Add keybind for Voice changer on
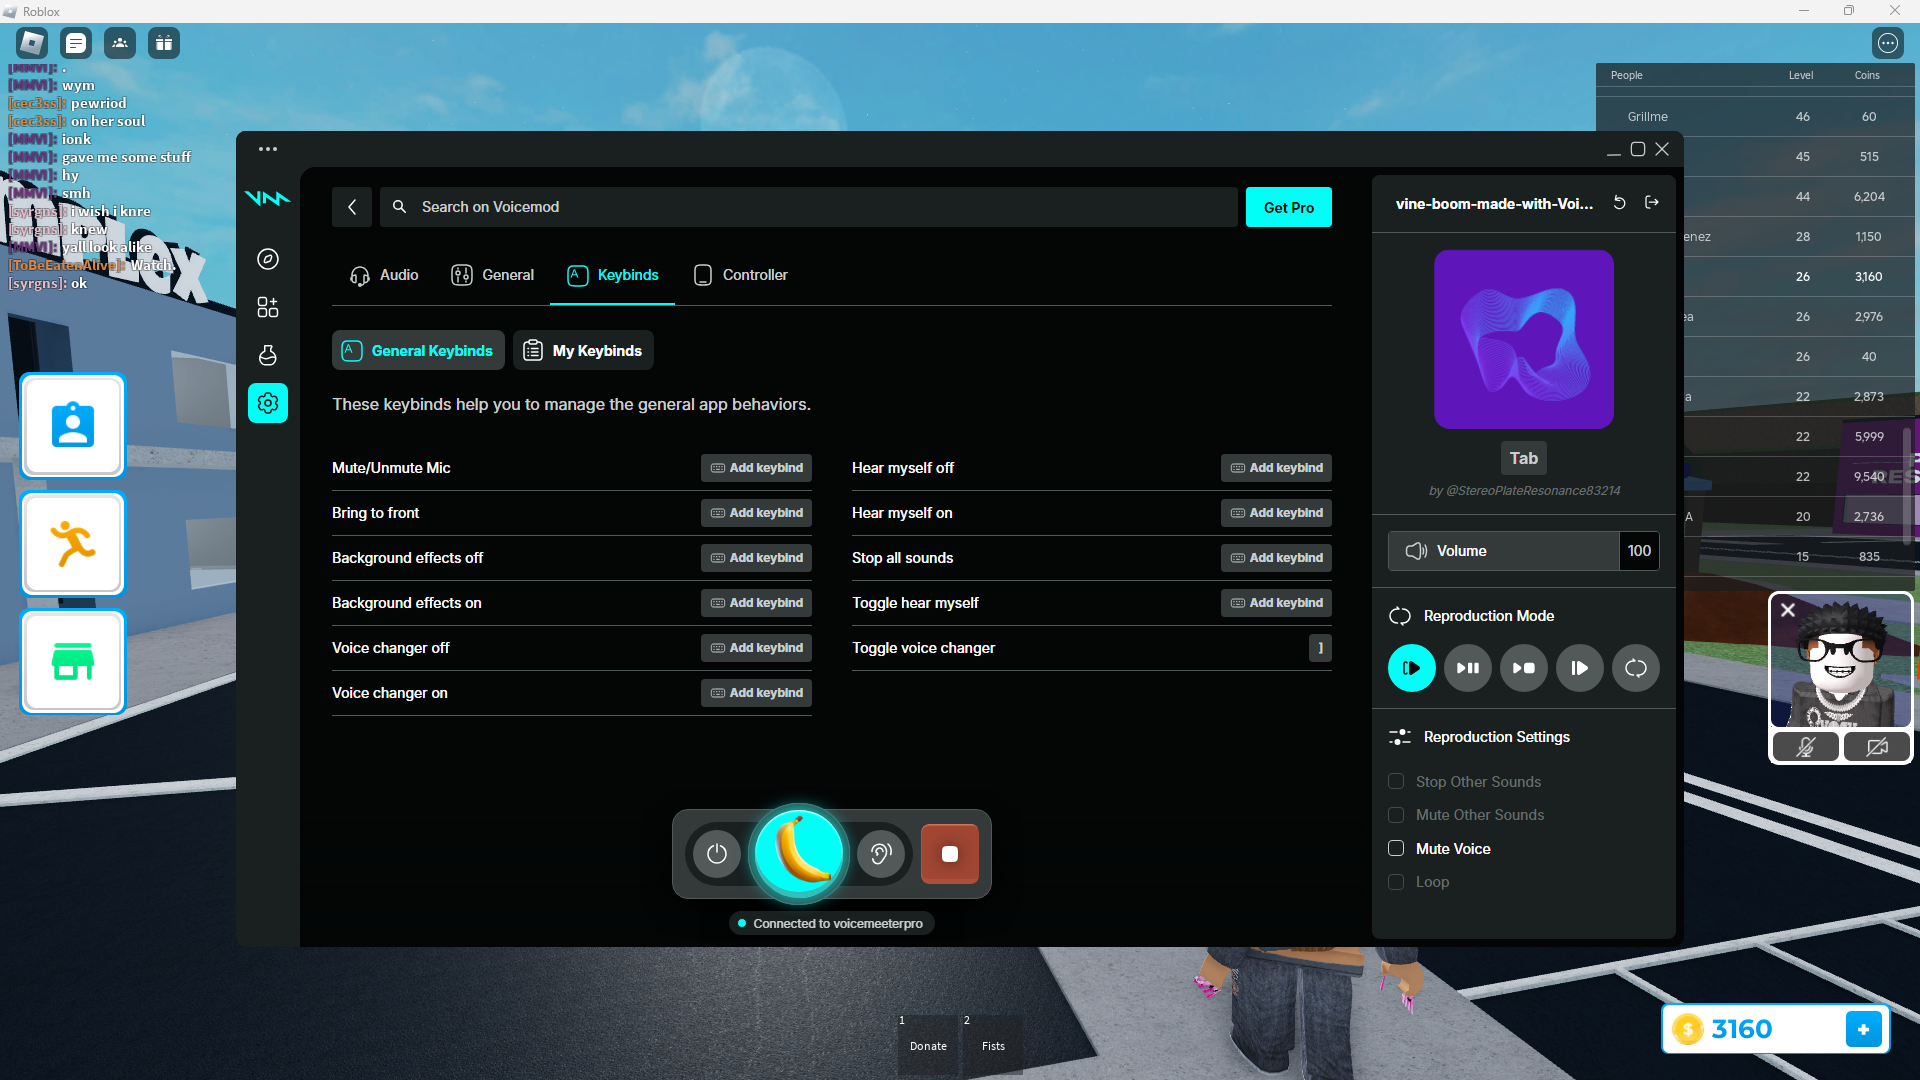This screenshot has height=1080, width=1920. 756,693
